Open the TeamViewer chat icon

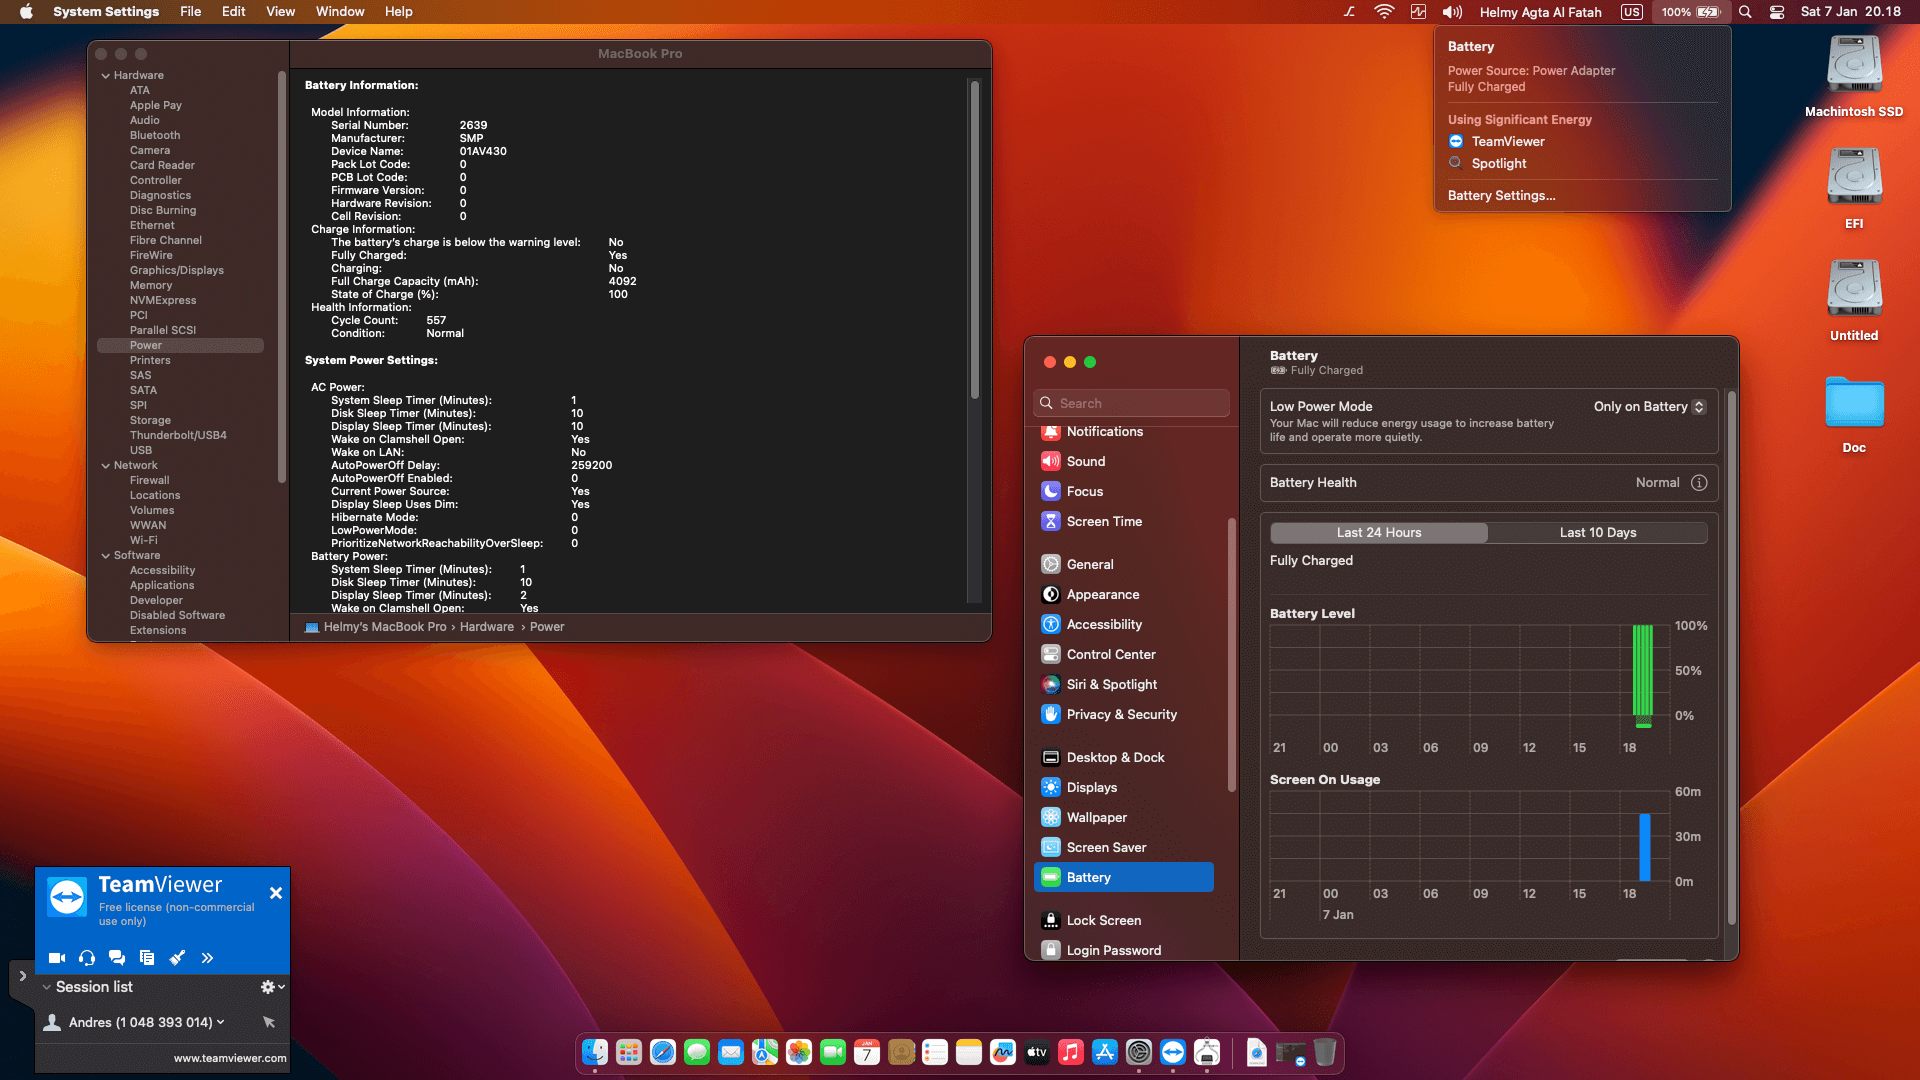[x=117, y=957]
